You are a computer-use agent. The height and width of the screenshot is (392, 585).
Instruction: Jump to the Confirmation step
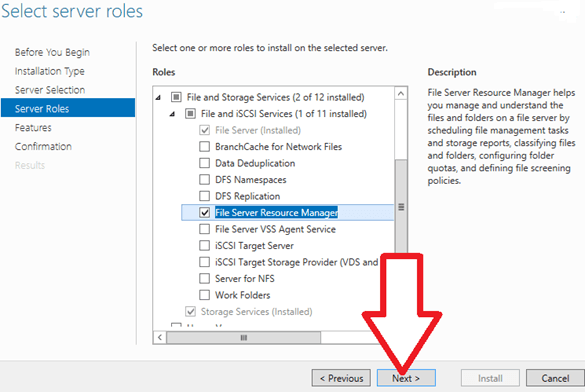(43, 146)
